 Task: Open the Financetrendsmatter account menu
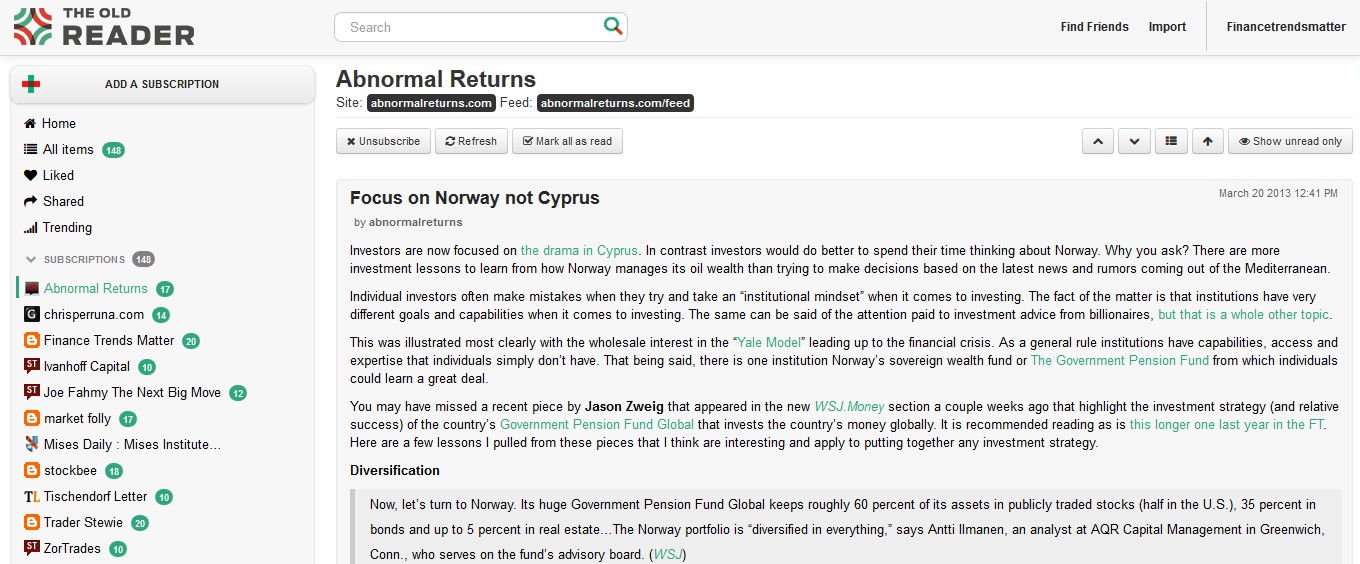pyautogui.click(x=1286, y=27)
